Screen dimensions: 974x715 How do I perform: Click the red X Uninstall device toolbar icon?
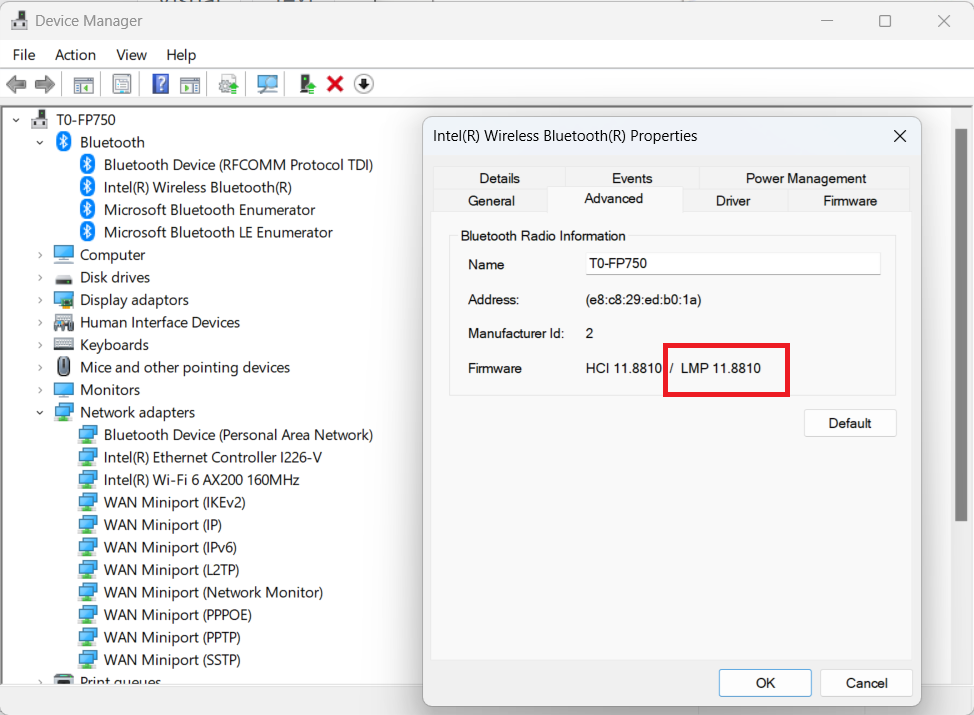(x=335, y=84)
